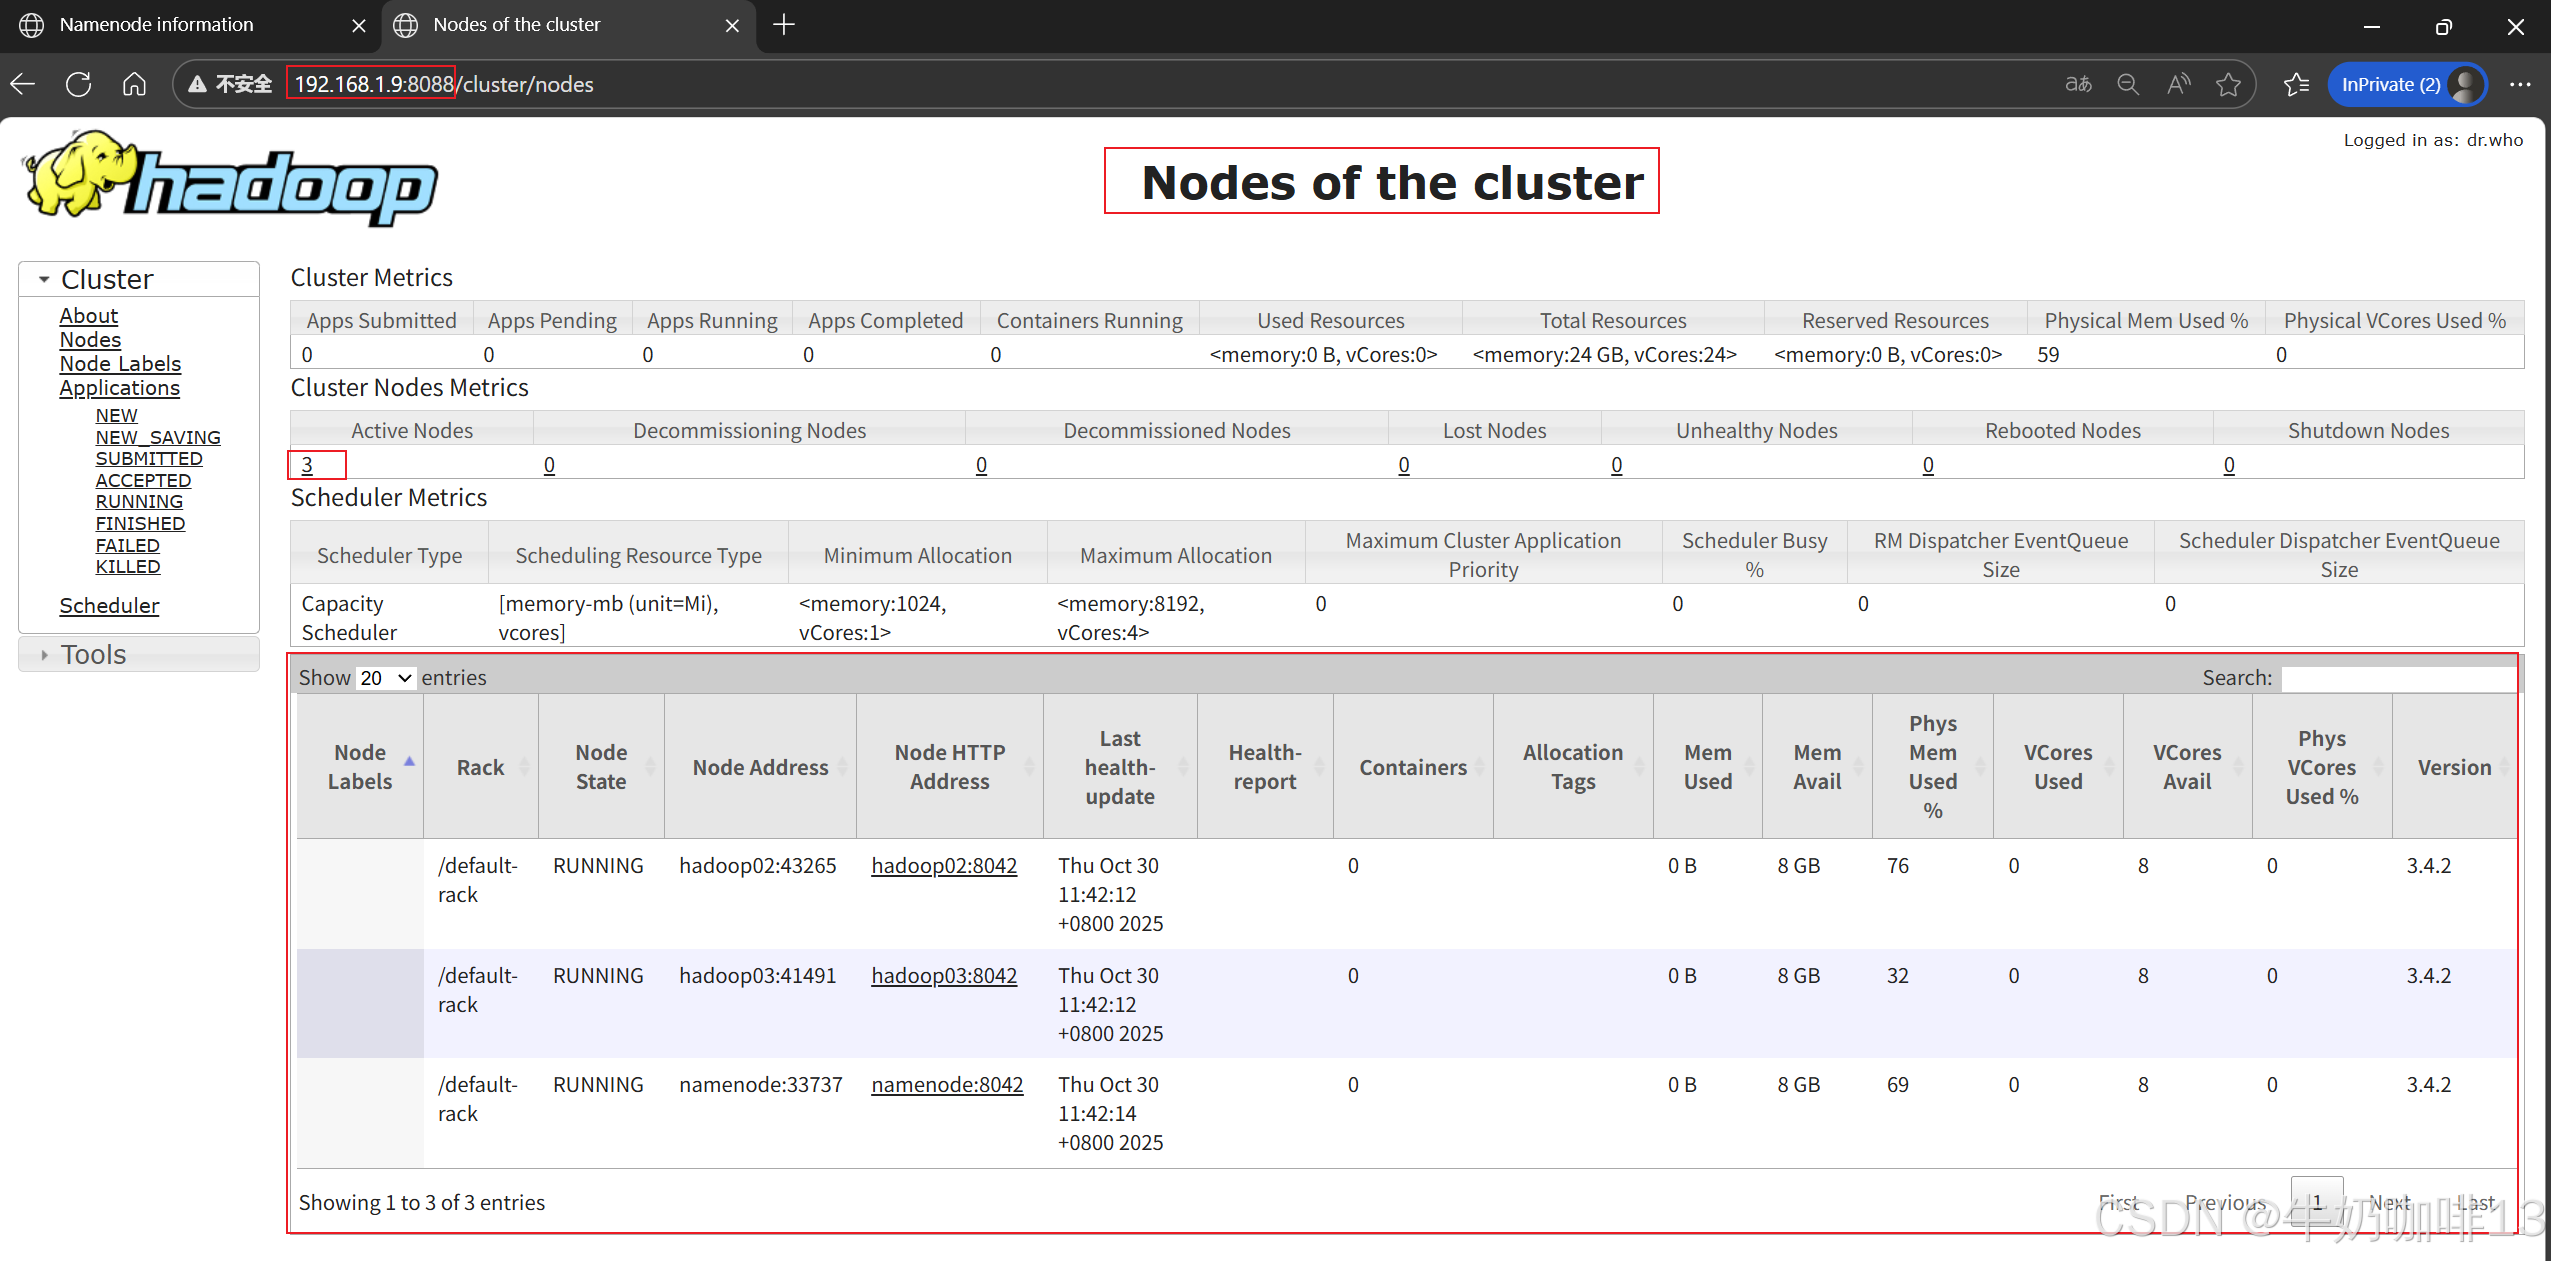Open new tab with plus button
This screenshot has height=1261, width=2551.
[784, 25]
